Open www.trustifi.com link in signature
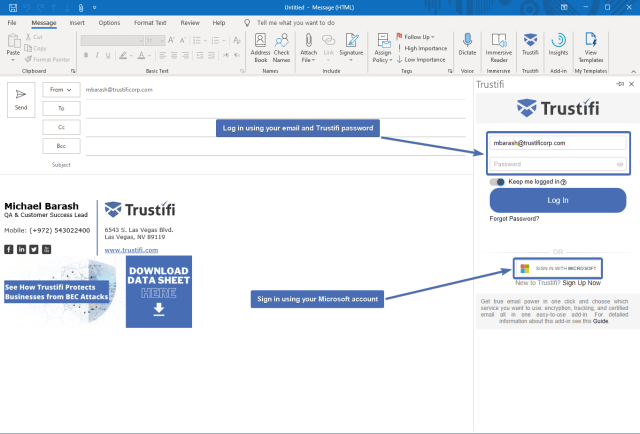The width and height of the screenshot is (640, 434). click(x=131, y=250)
